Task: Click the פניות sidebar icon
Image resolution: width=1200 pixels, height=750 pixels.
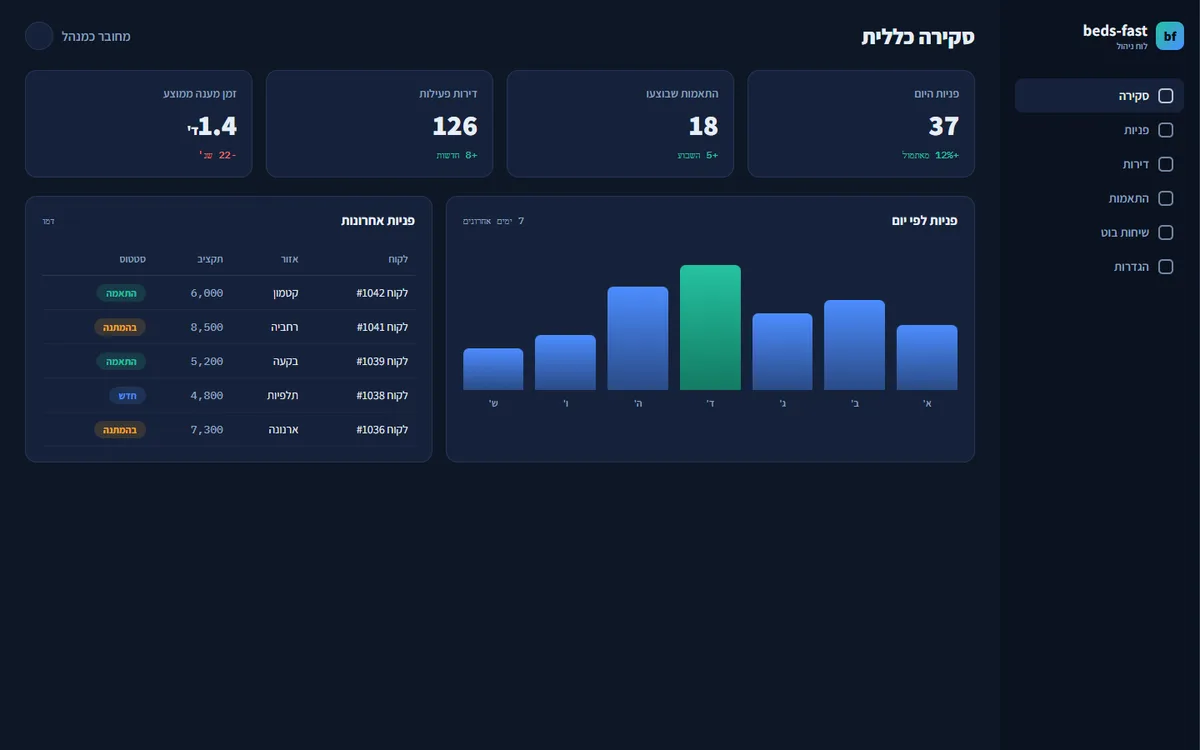Action: [1165, 130]
